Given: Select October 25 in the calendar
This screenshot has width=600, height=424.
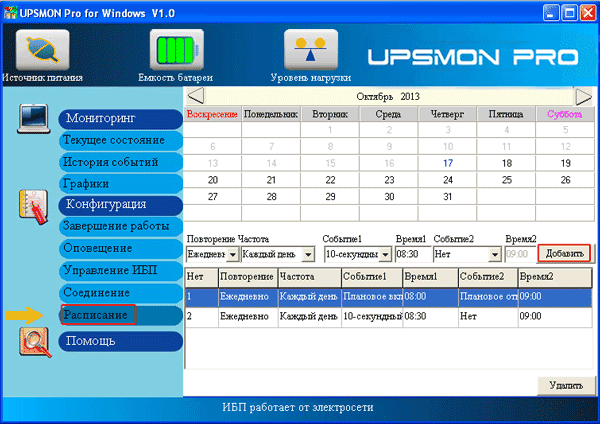Looking at the screenshot, I should 507,180.
